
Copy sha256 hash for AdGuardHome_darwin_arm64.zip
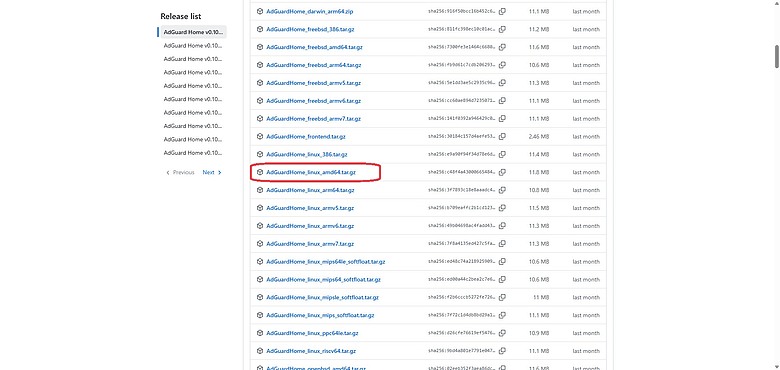click(502, 11)
